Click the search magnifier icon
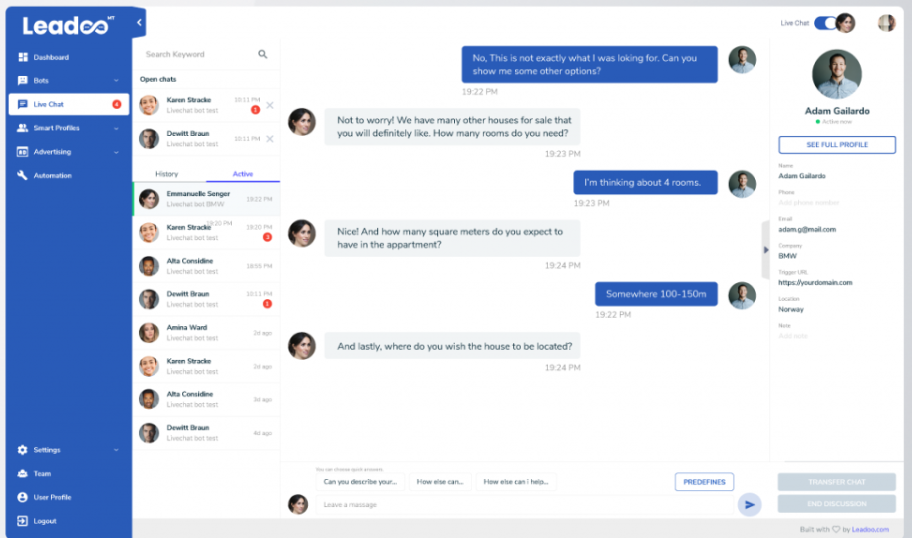Screen dimensions: 912x538 pyautogui.click(x=263, y=54)
